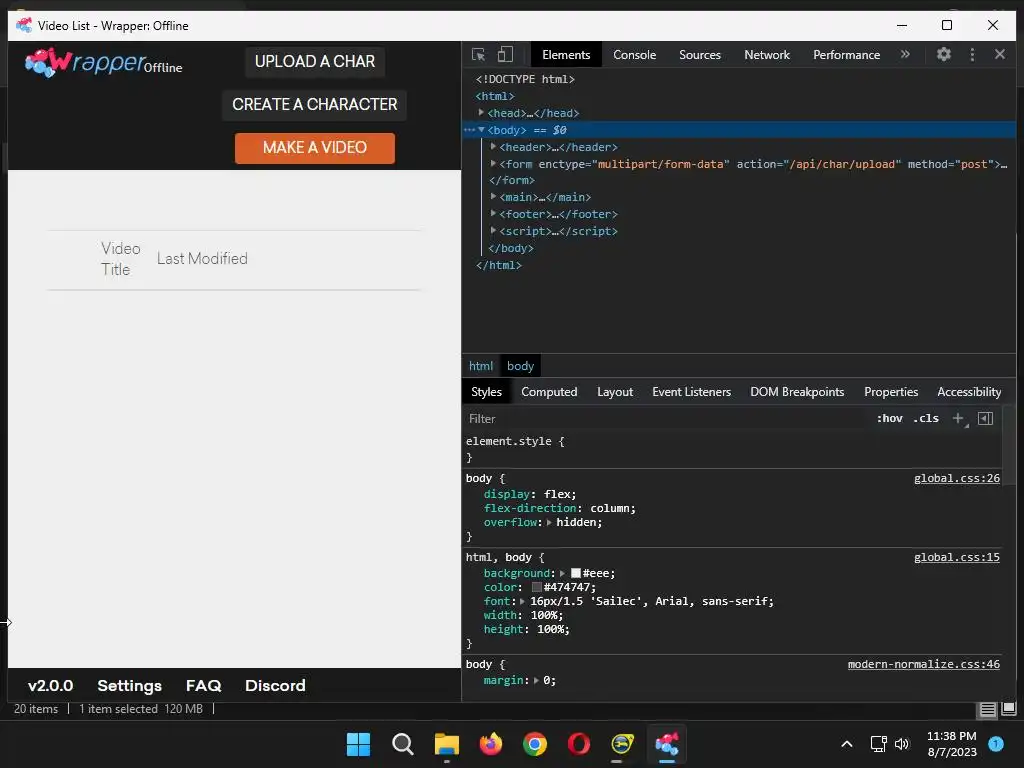
Task: Focus the styles Filter field
Action: coord(666,419)
